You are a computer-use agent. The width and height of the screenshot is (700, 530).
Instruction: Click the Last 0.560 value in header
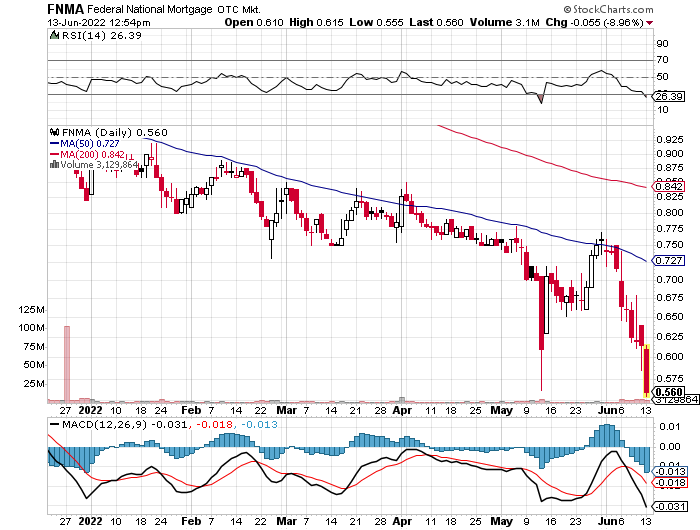pyautogui.click(x=436, y=22)
